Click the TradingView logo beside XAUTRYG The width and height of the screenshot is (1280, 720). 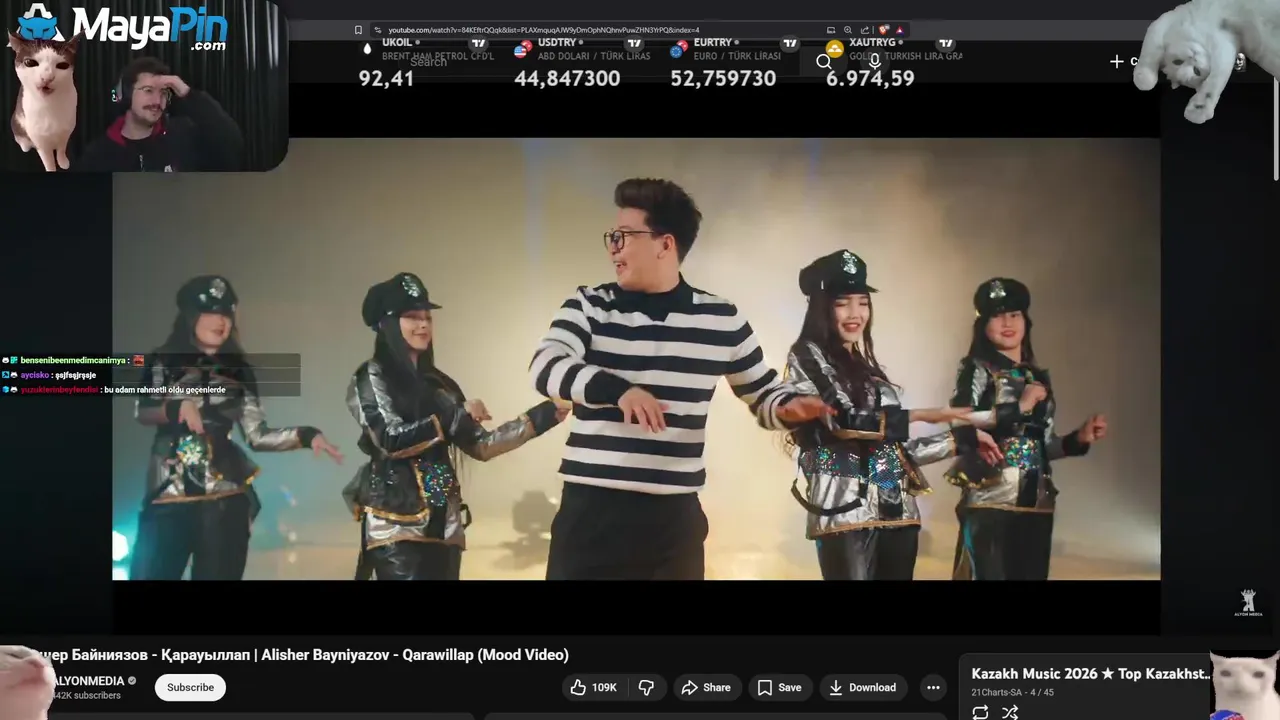pyautogui.click(x=946, y=43)
